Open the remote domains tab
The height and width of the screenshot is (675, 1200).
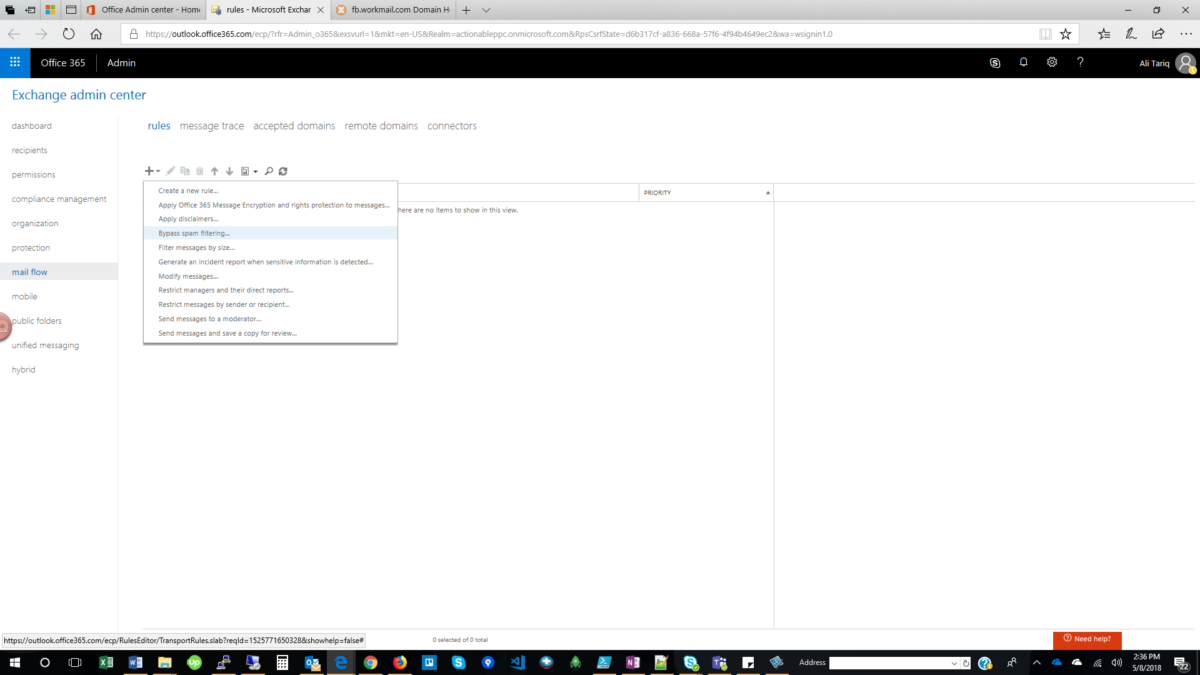click(381, 126)
